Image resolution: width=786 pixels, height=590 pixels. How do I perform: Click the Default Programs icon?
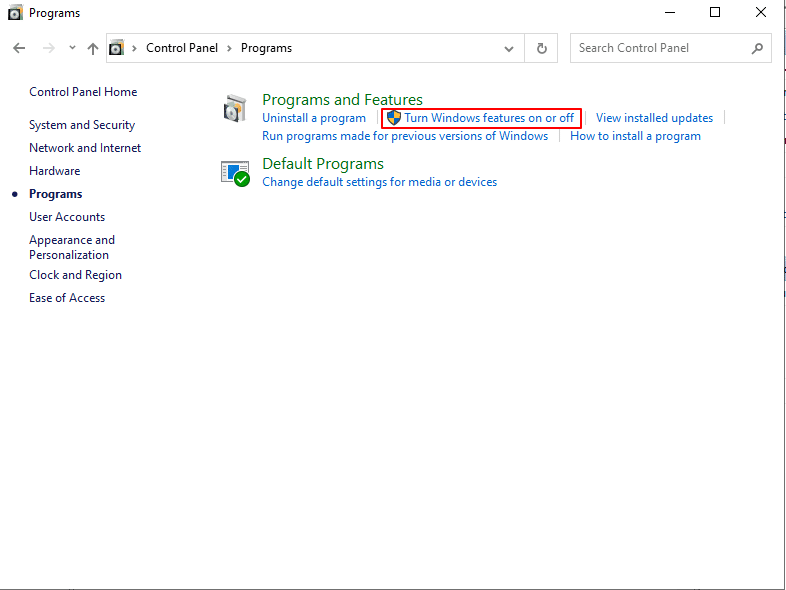(x=235, y=173)
